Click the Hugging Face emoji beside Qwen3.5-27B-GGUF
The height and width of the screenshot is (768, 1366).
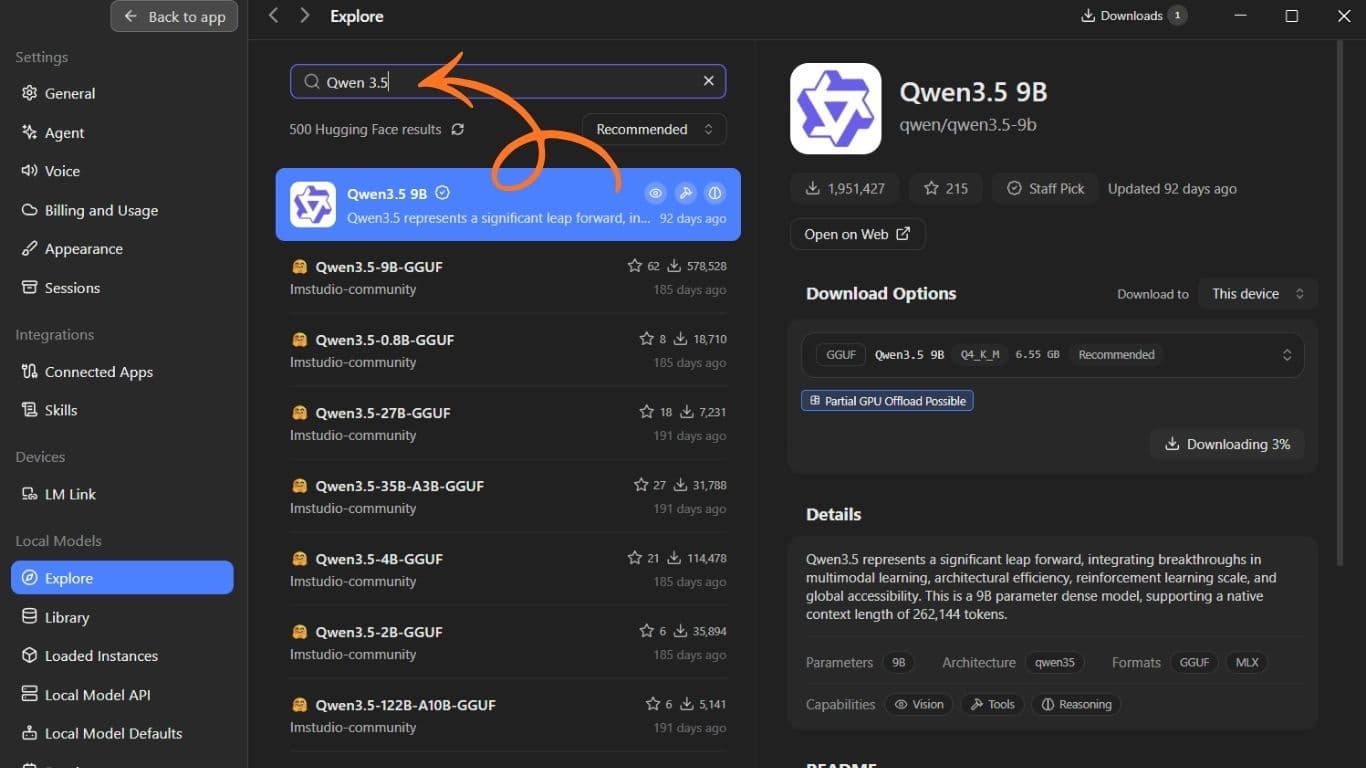(299, 413)
